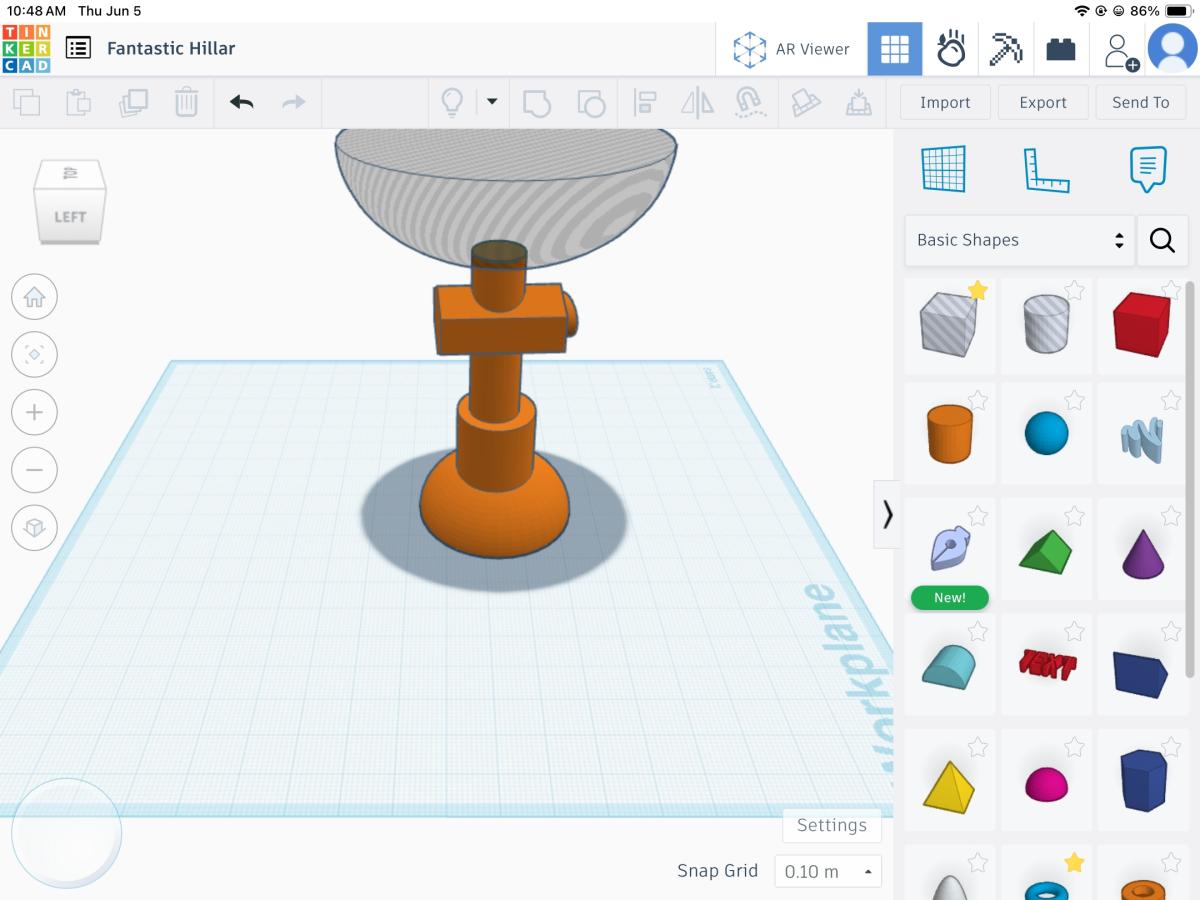Favorite the green Roof star
This screenshot has width=1200, height=900.
pyautogui.click(x=1074, y=516)
